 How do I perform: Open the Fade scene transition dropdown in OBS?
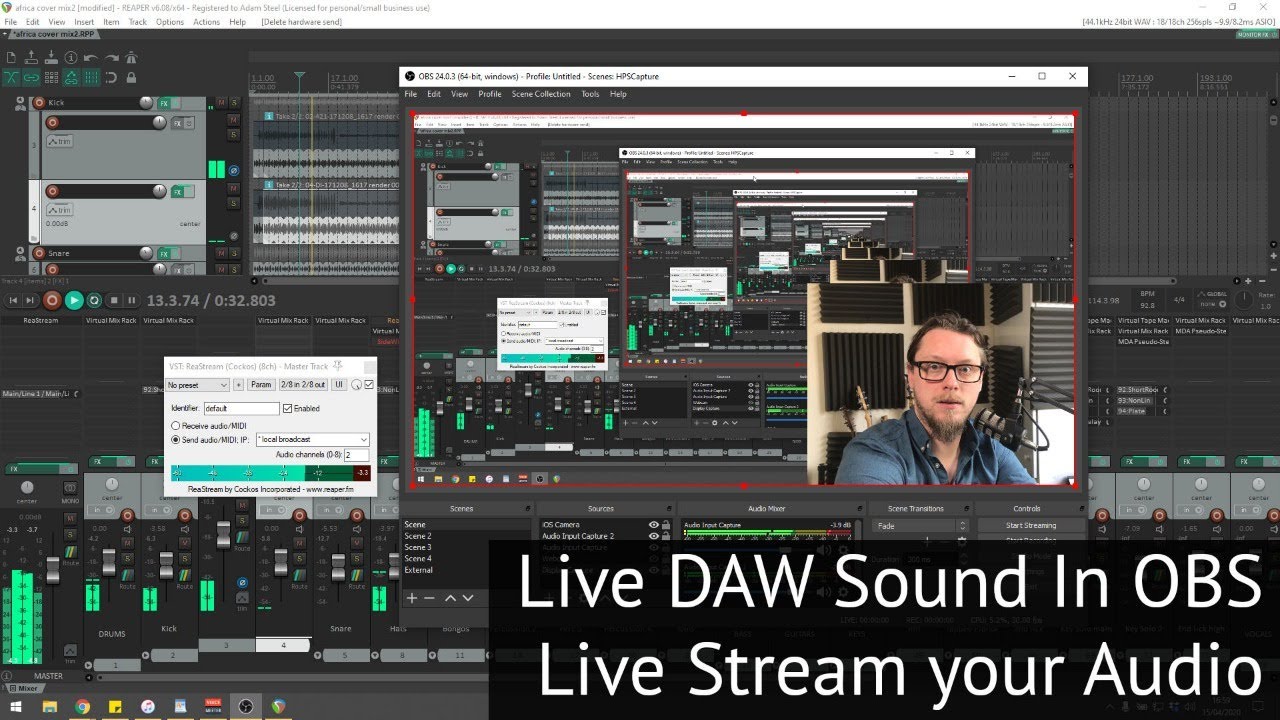coord(921,526)
